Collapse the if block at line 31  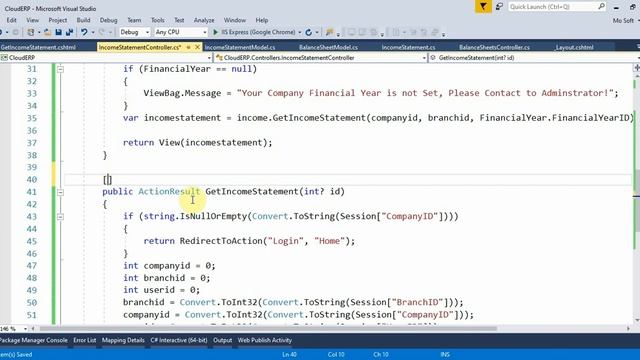tap(60, 69)
